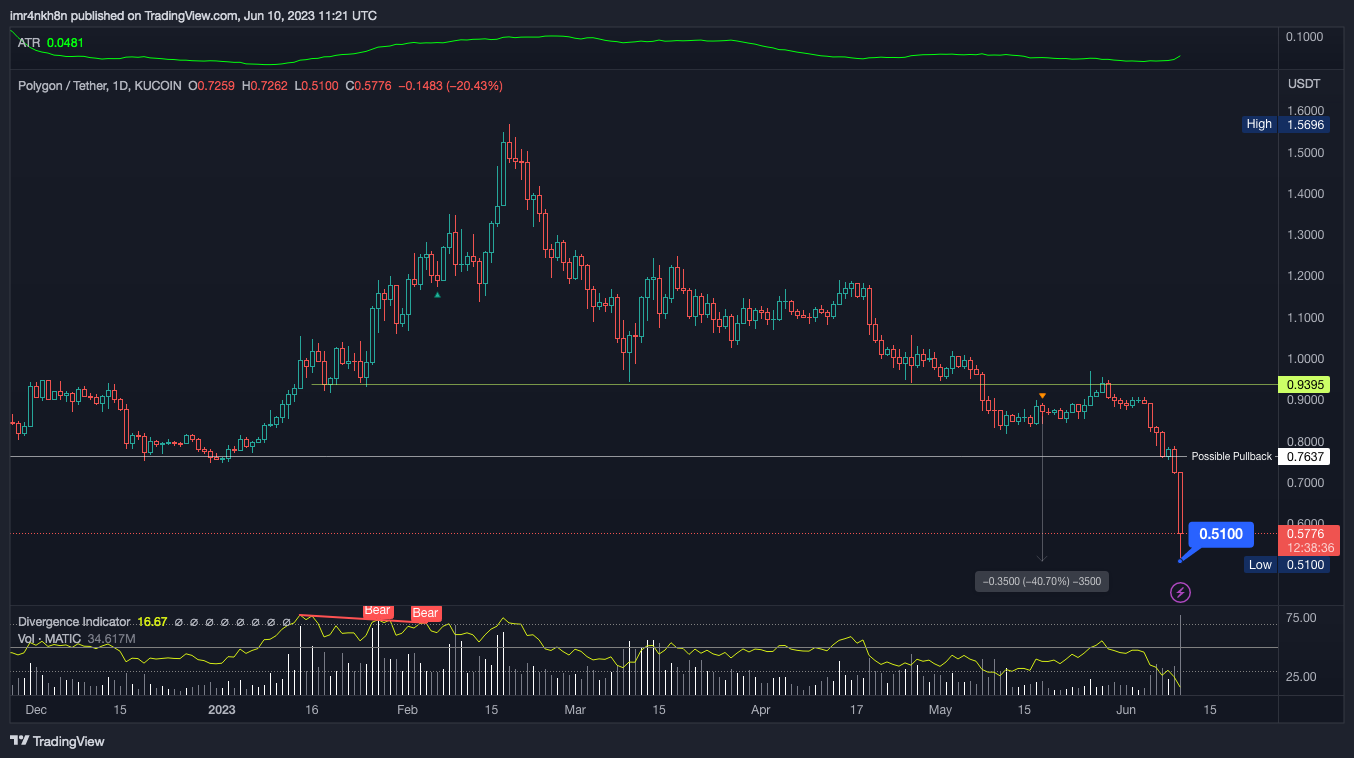
Task: Click the 75.00 indicator axis tick
Action: pos(1301,618)
